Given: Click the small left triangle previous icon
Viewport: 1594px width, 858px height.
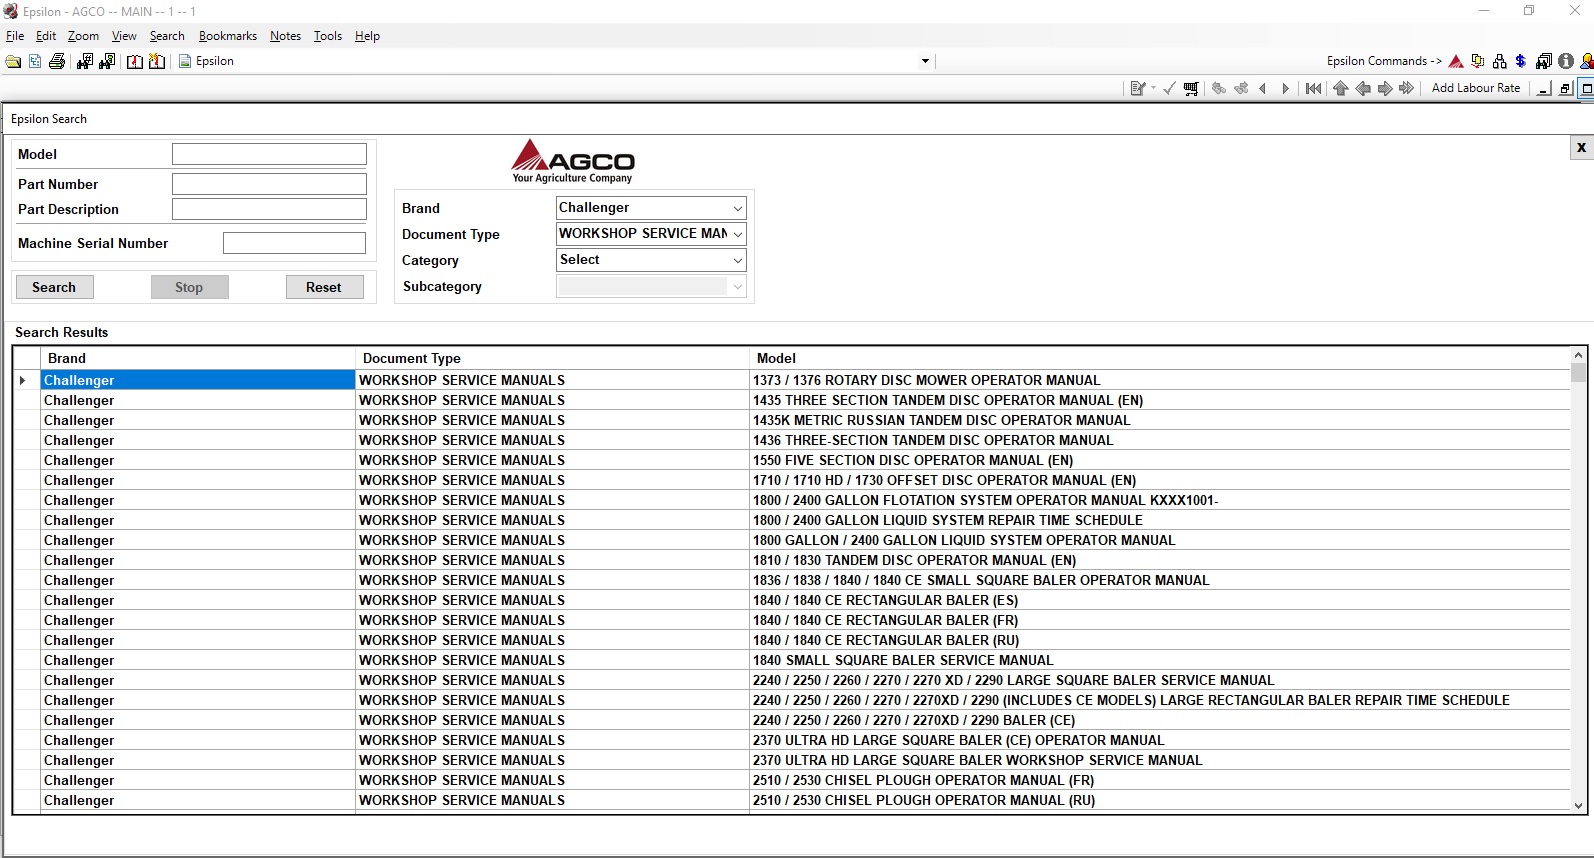Looking at the screenshot, I should 1263,88.
